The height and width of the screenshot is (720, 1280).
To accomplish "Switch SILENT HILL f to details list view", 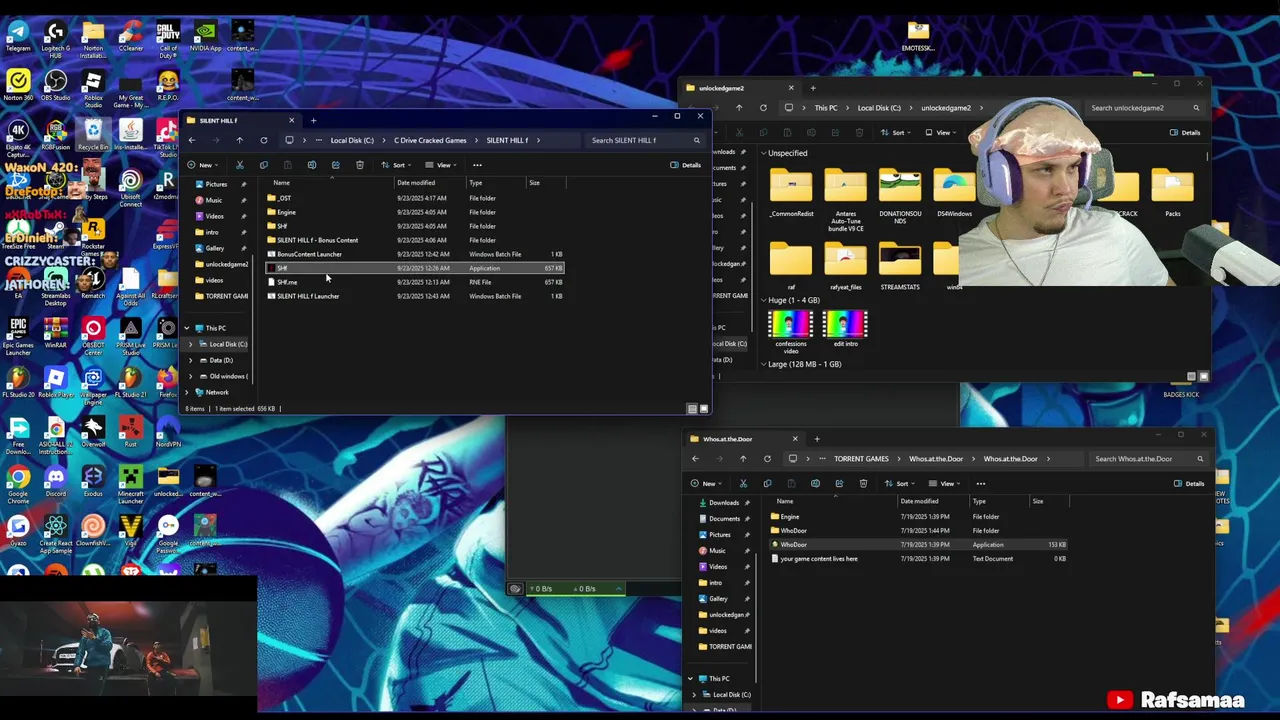I will click(691, 409).
